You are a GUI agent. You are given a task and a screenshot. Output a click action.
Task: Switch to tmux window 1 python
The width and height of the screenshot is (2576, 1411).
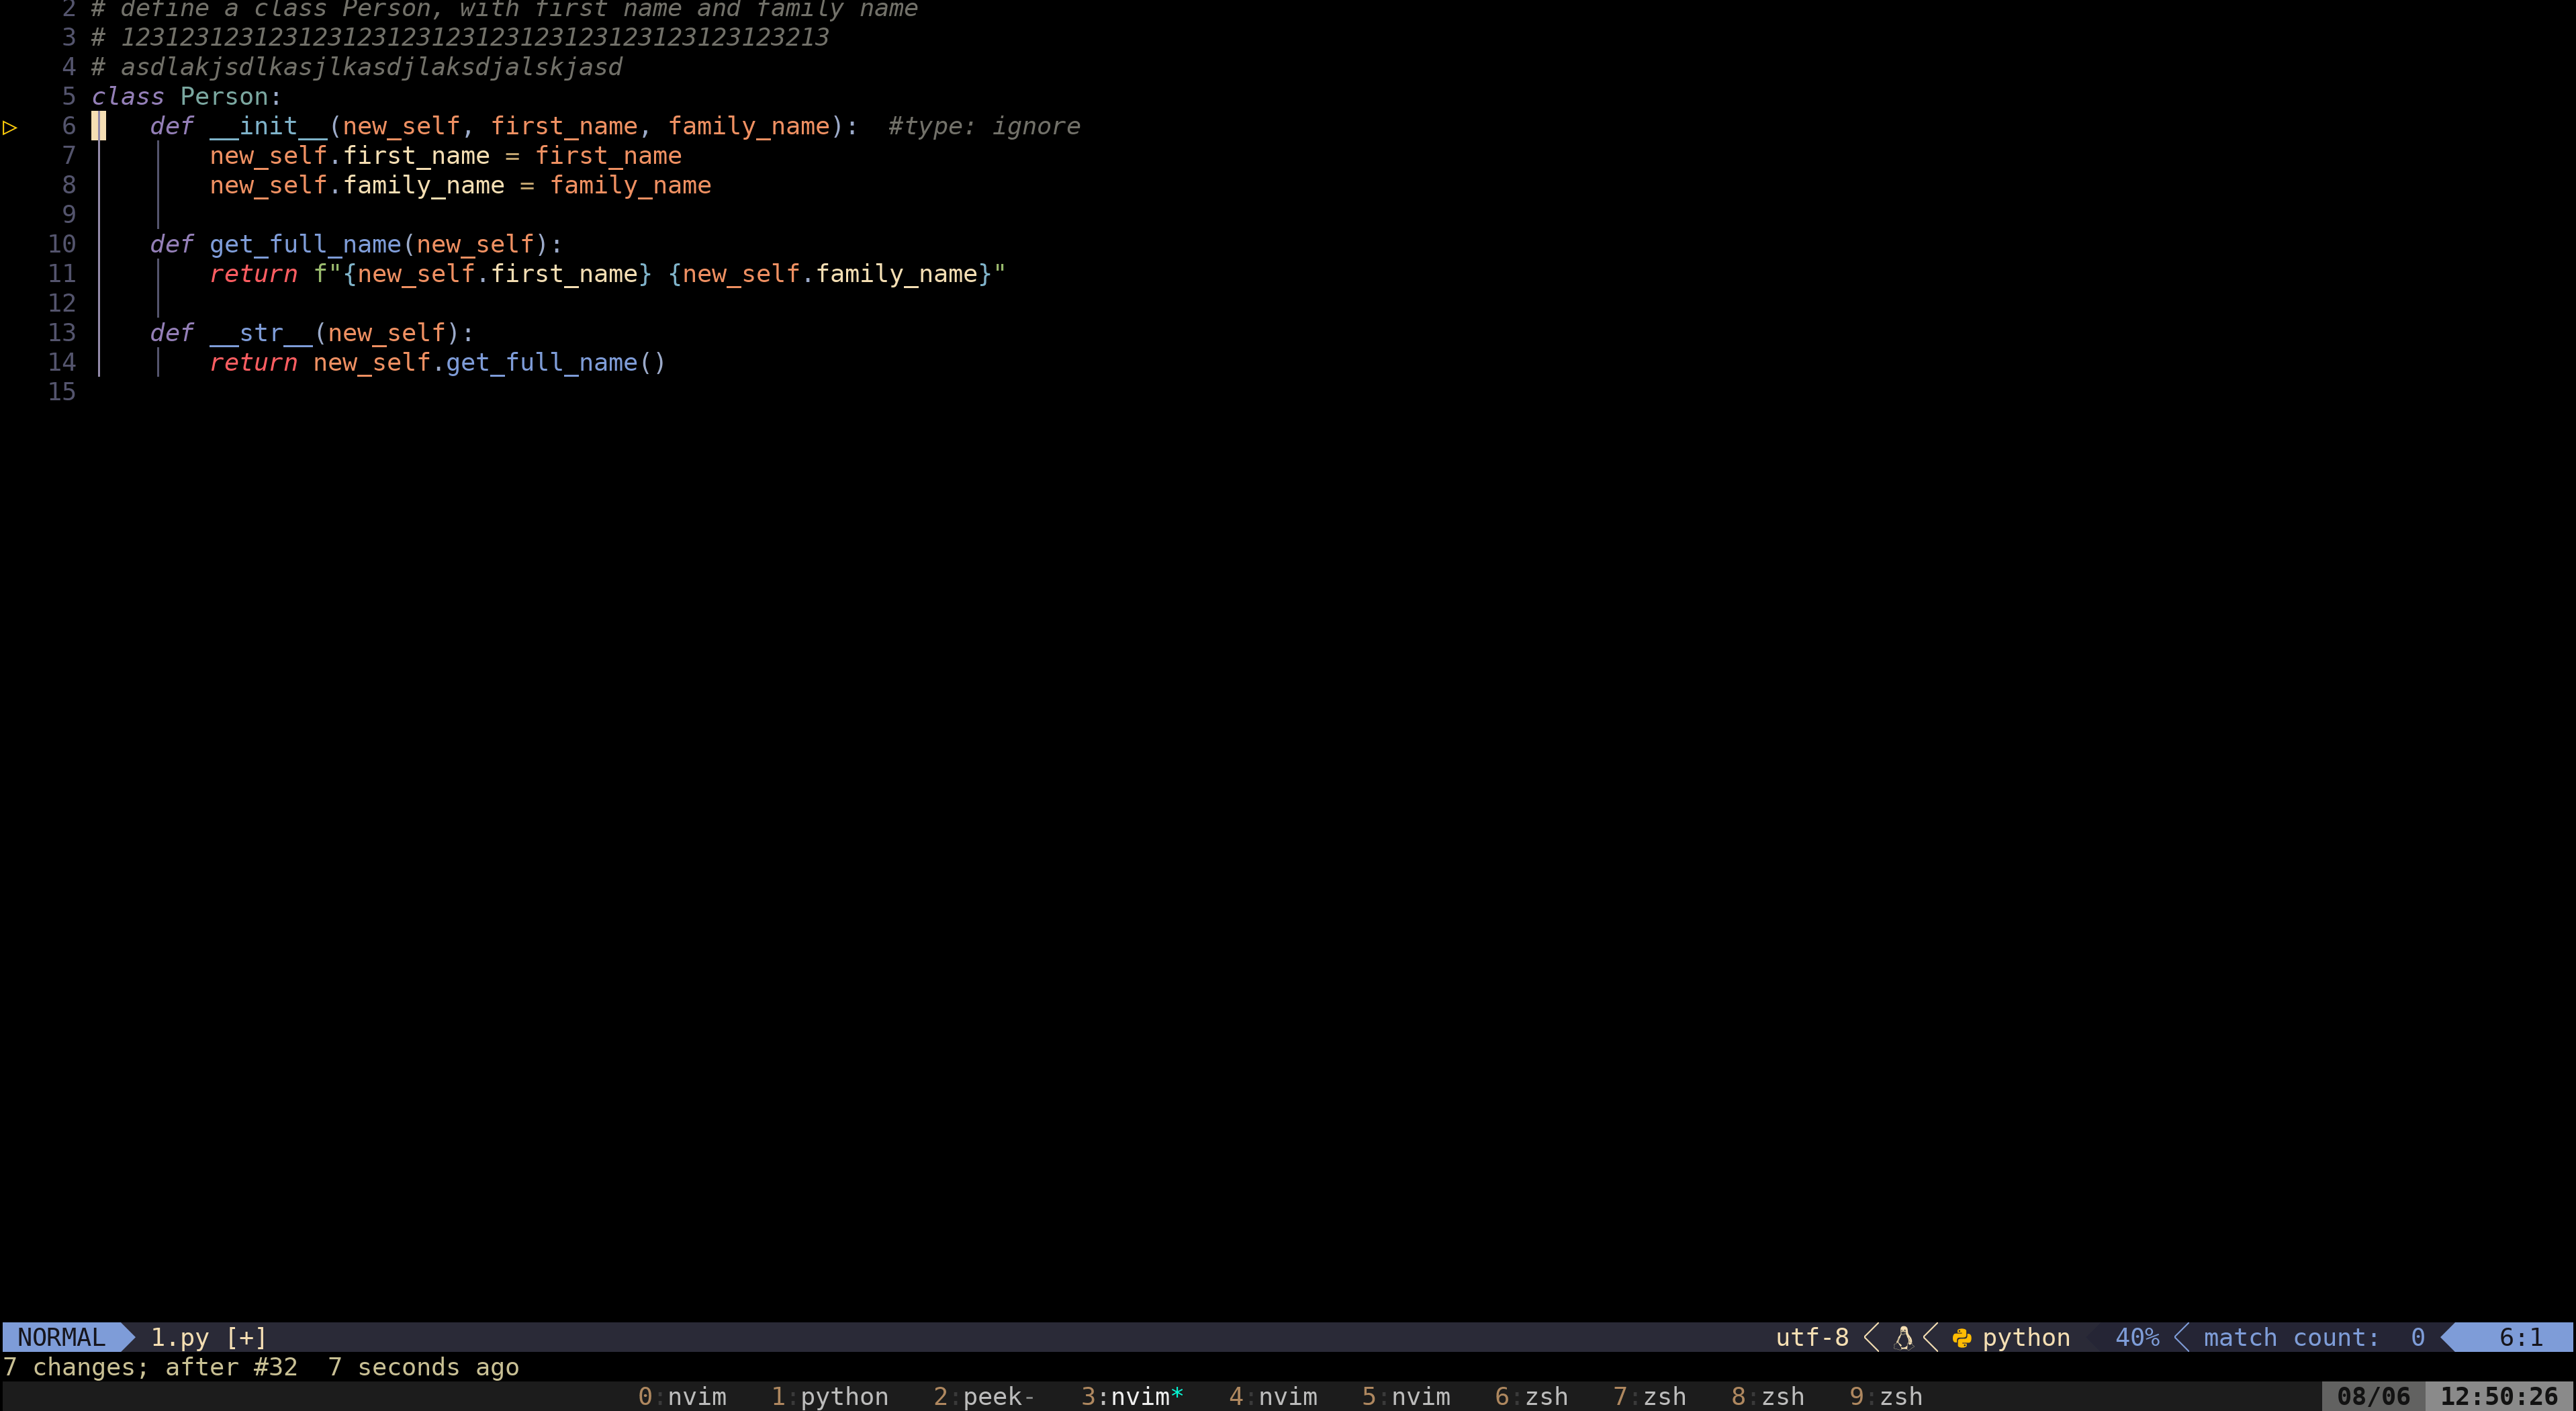tap(829, 1396)
